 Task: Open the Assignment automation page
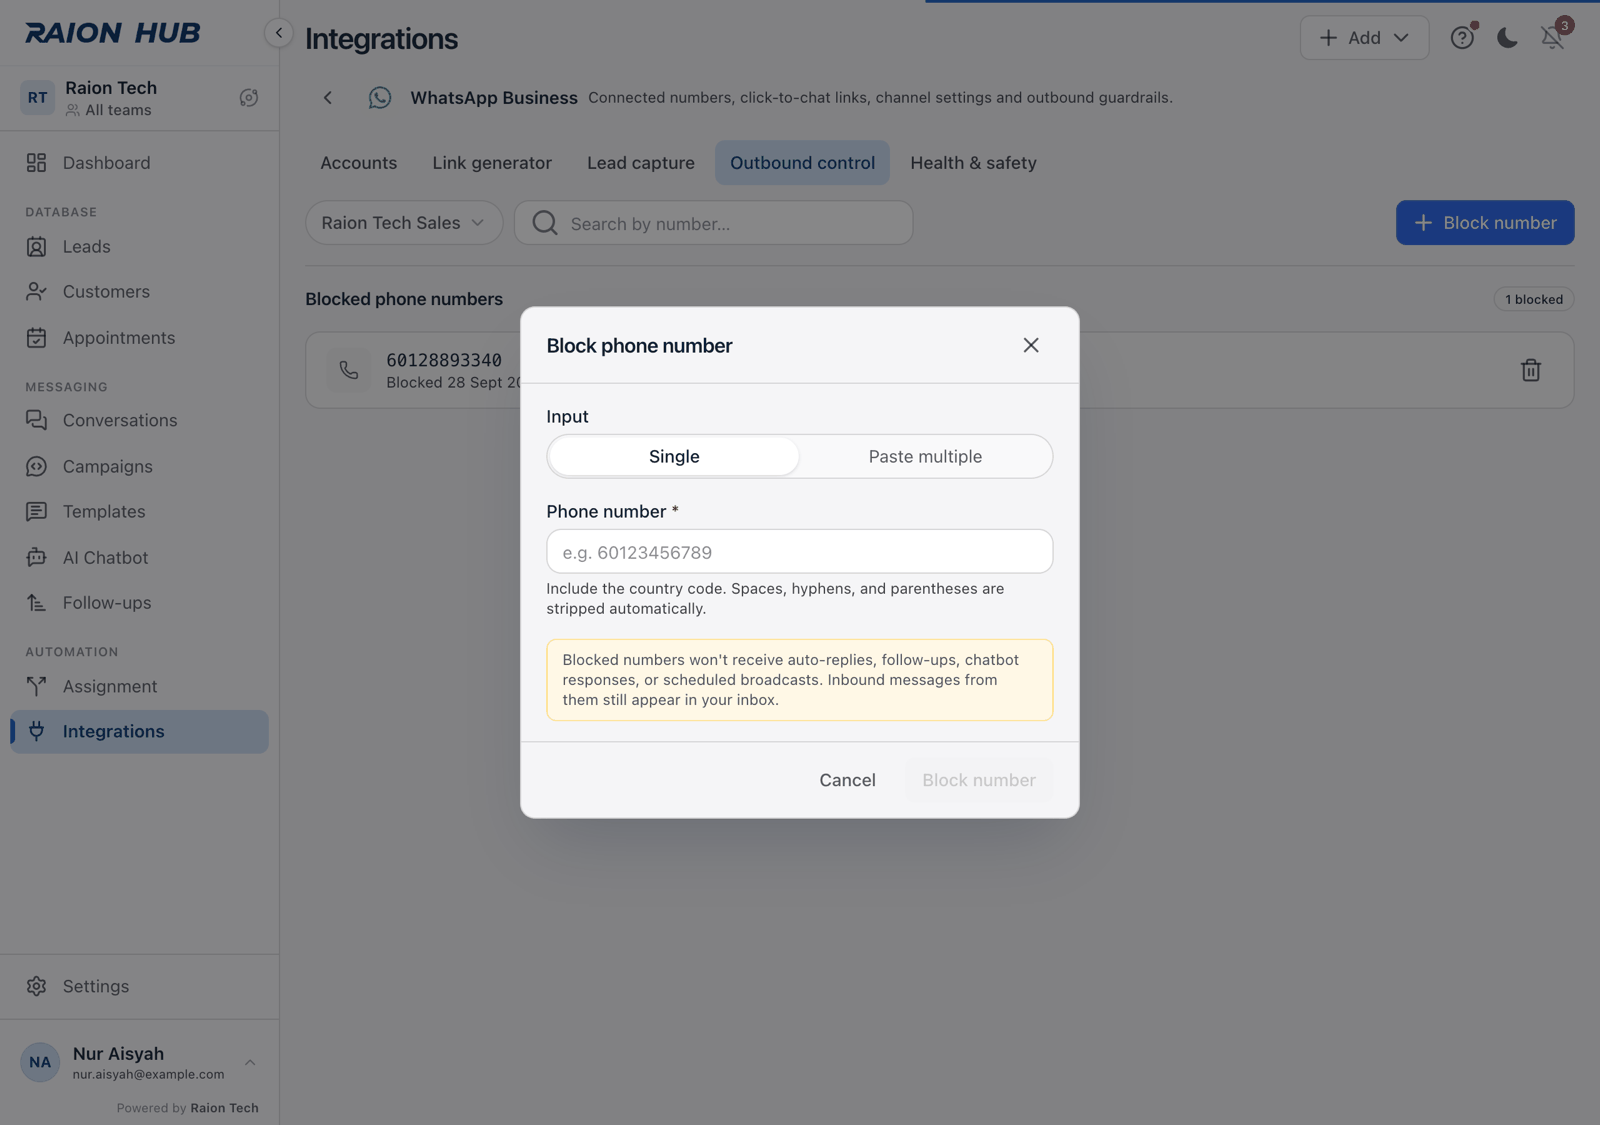(139, 687)
